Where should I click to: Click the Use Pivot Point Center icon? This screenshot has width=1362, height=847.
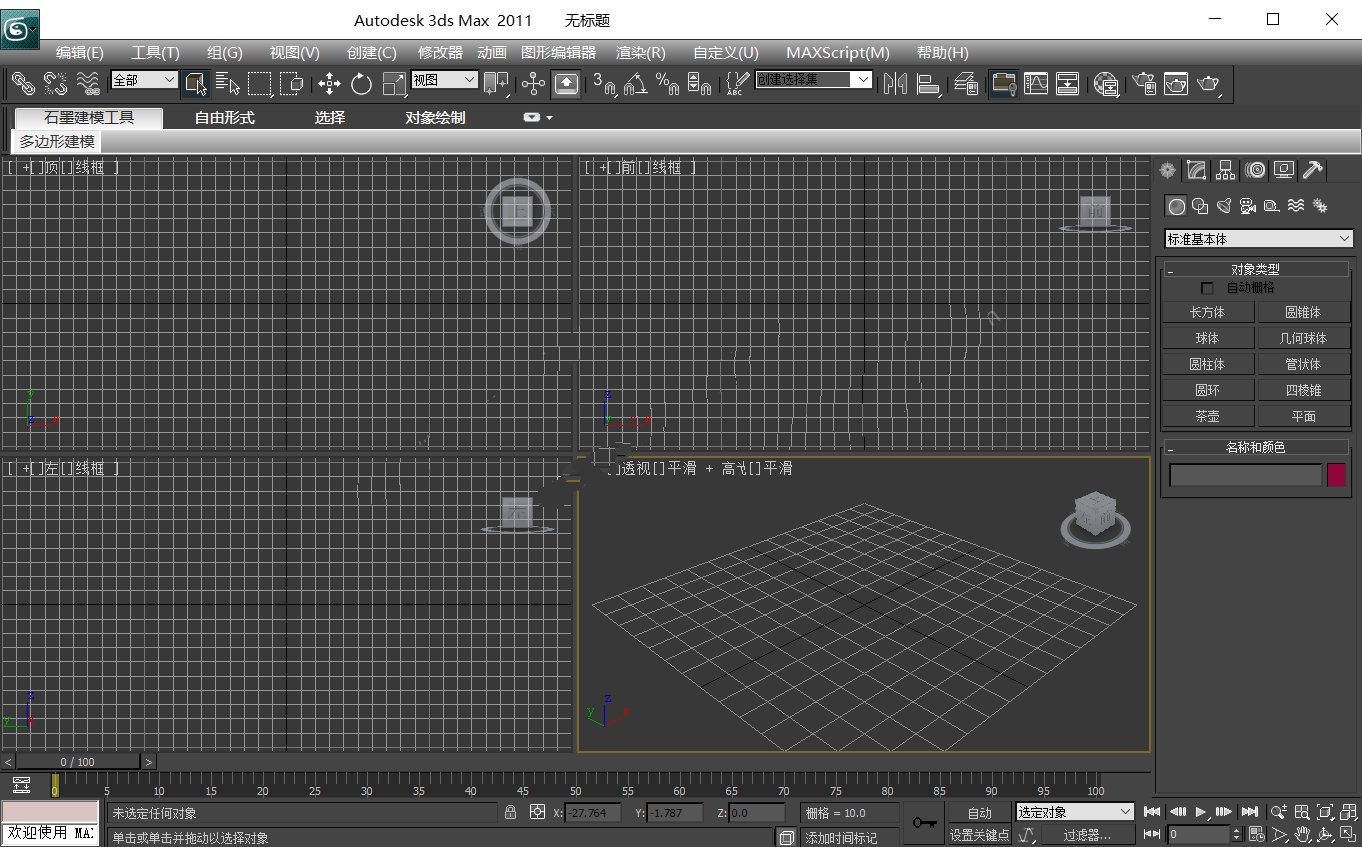coord(496,84)
